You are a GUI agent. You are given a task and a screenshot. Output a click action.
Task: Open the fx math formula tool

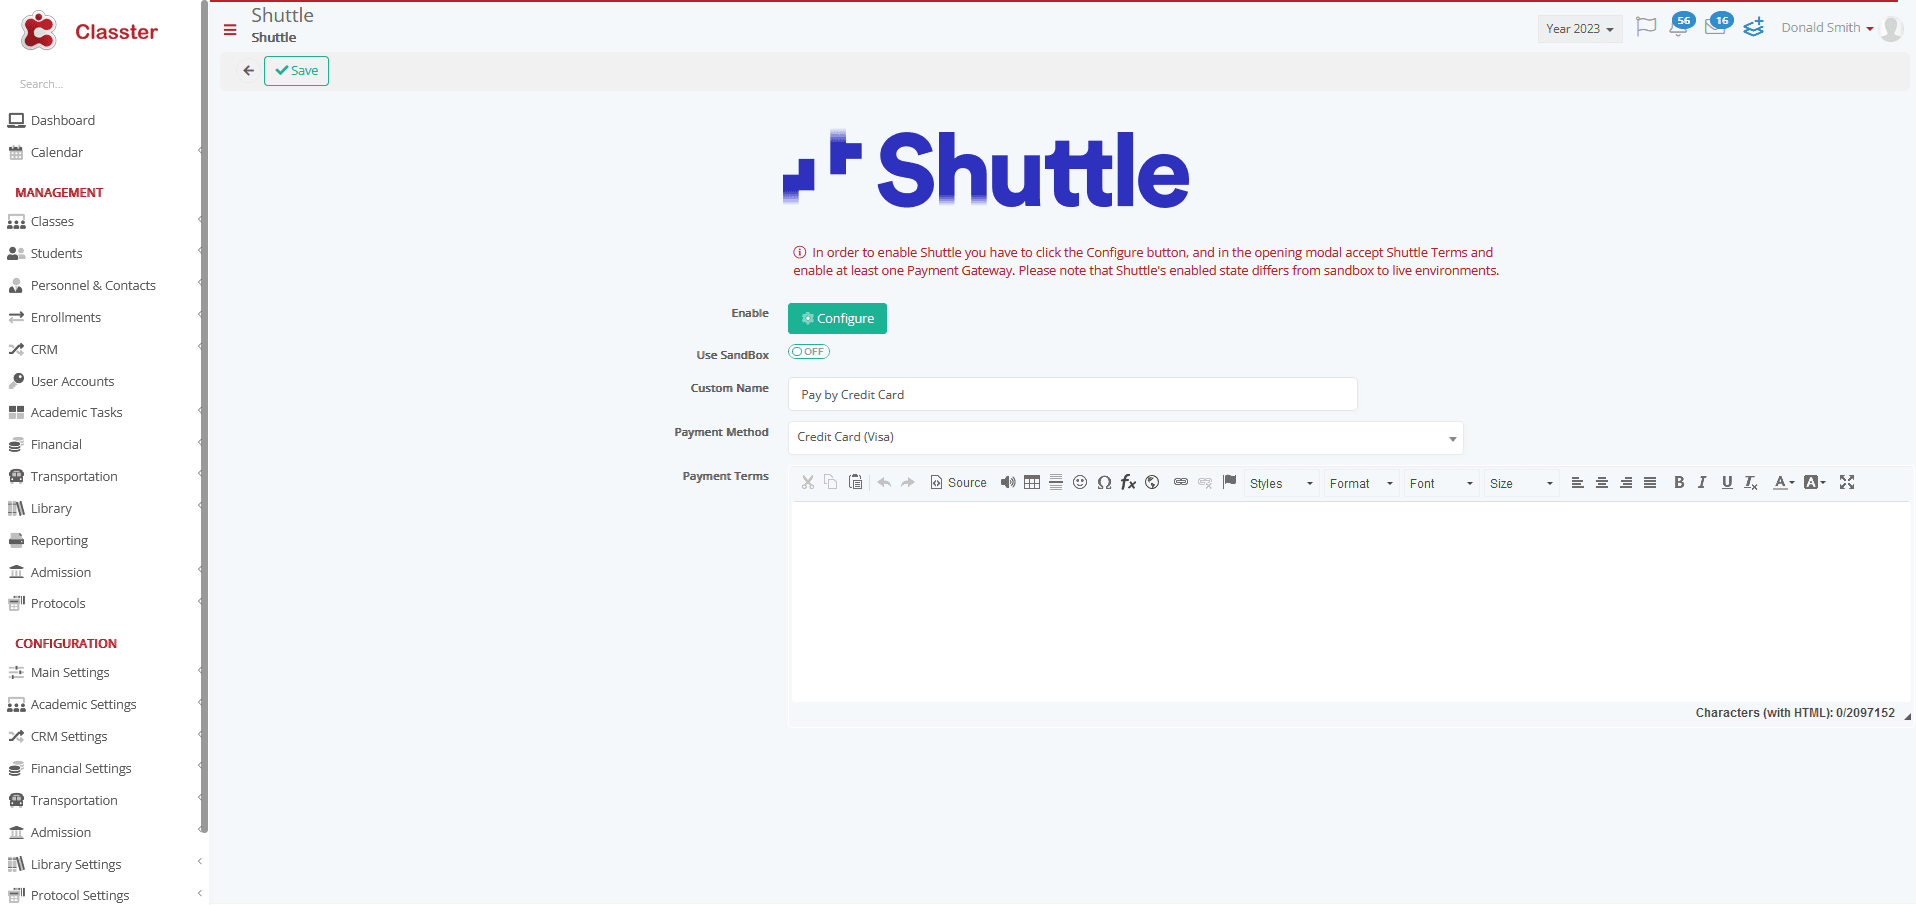pyautogui.click(x=1128, y=482)
